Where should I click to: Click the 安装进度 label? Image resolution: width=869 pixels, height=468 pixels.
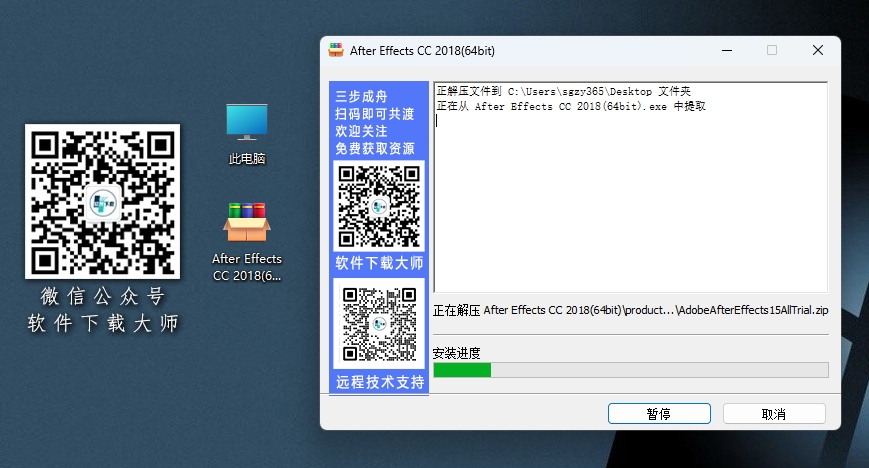tap(456, 353)
